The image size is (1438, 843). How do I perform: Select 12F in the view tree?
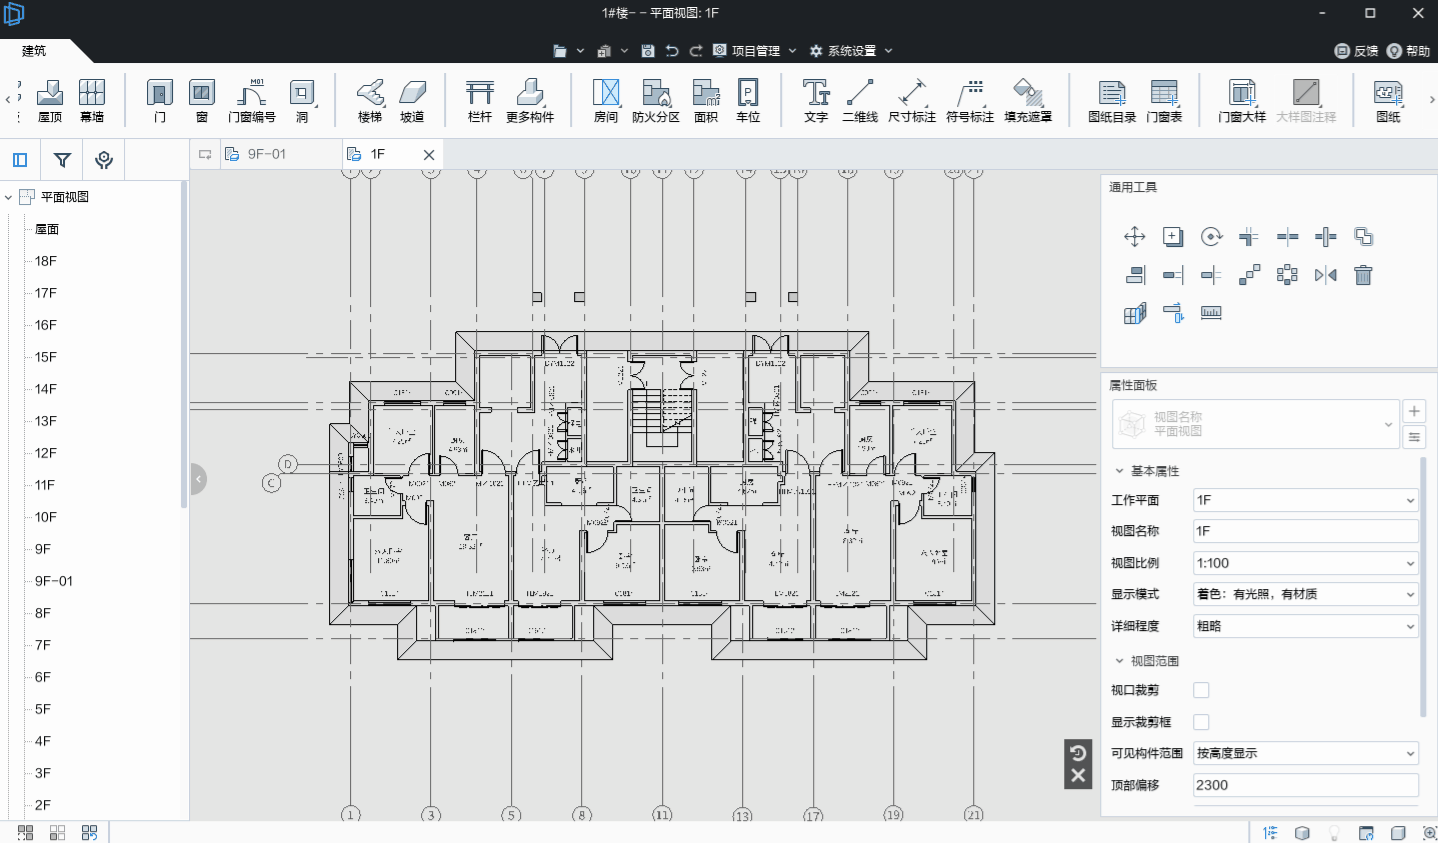[46, 453]
